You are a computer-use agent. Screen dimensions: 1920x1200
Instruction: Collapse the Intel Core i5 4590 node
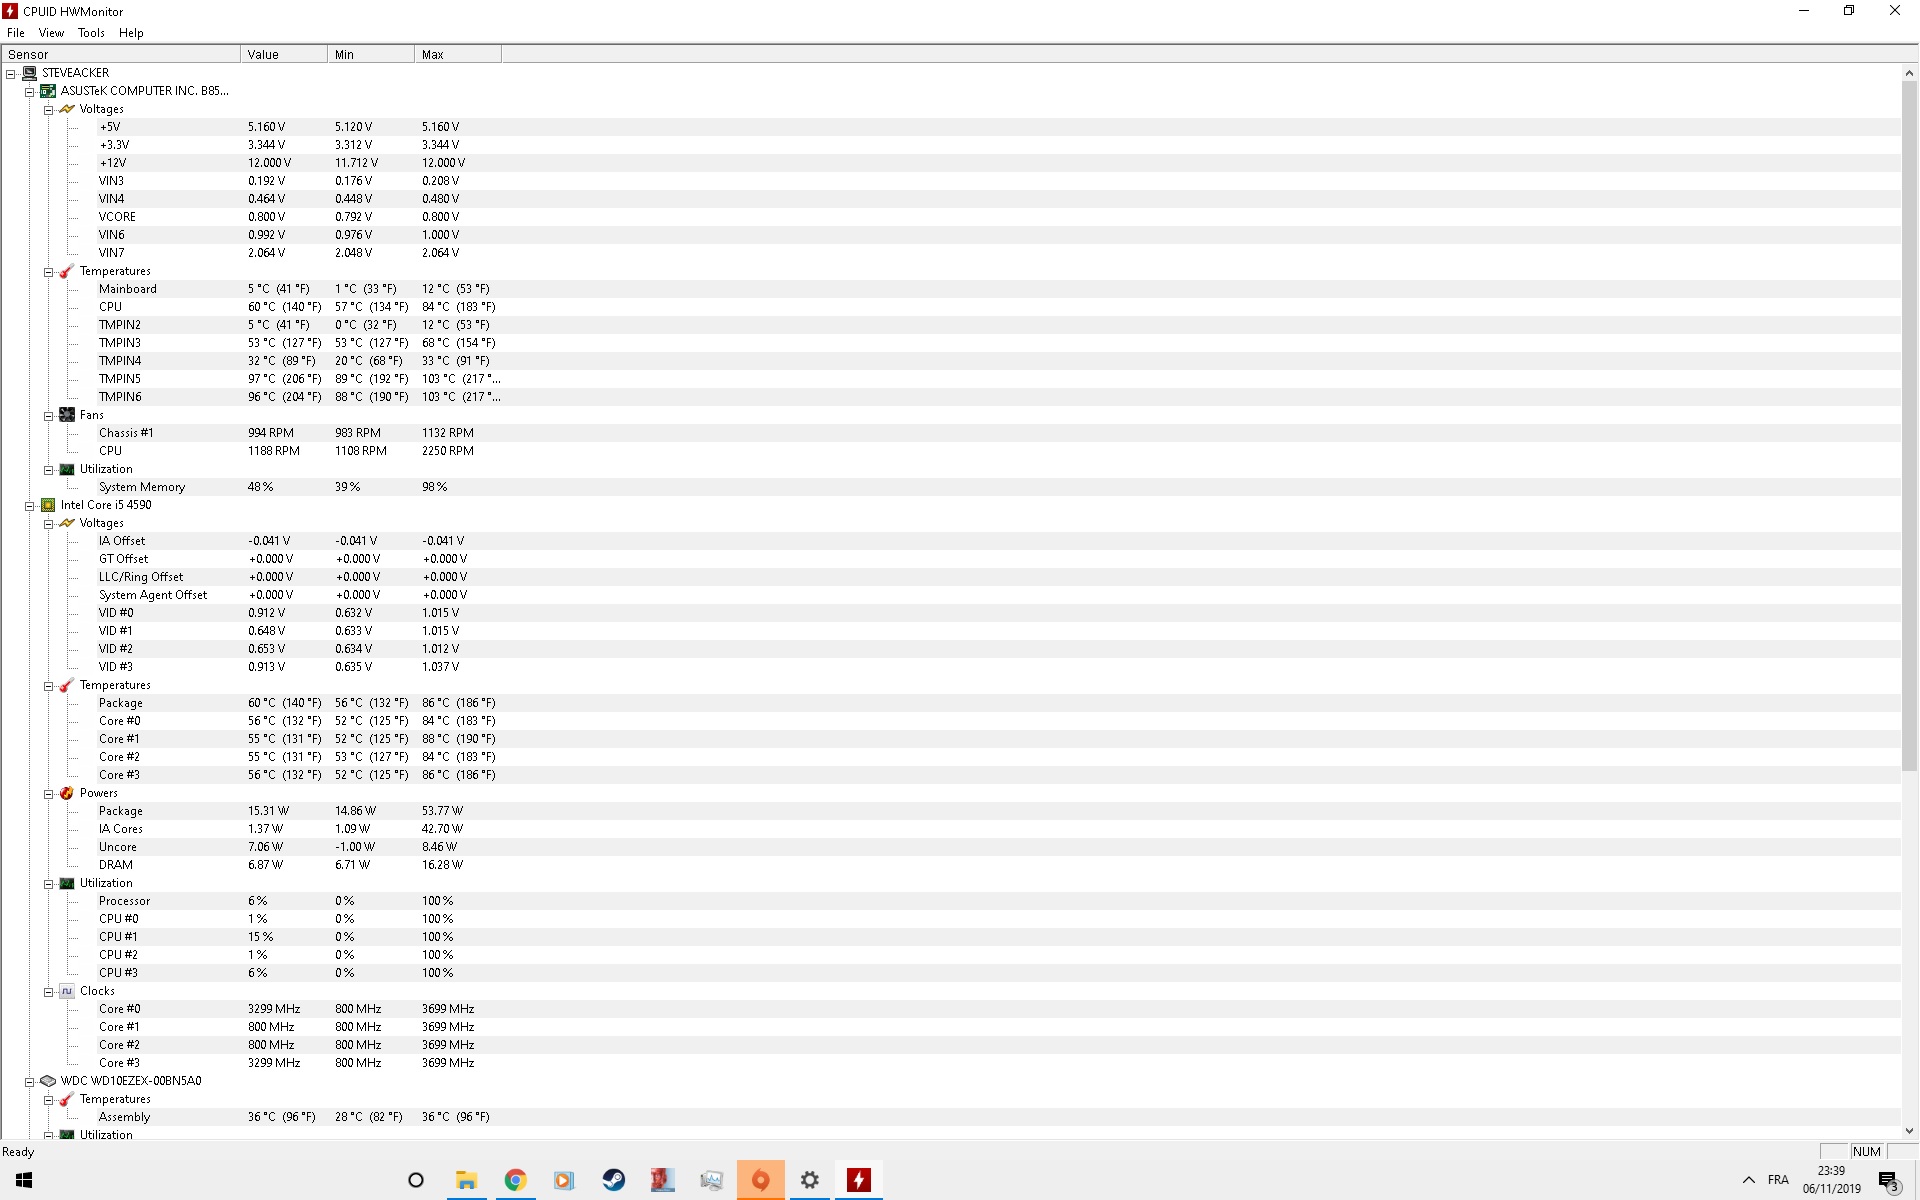point(29,506)
